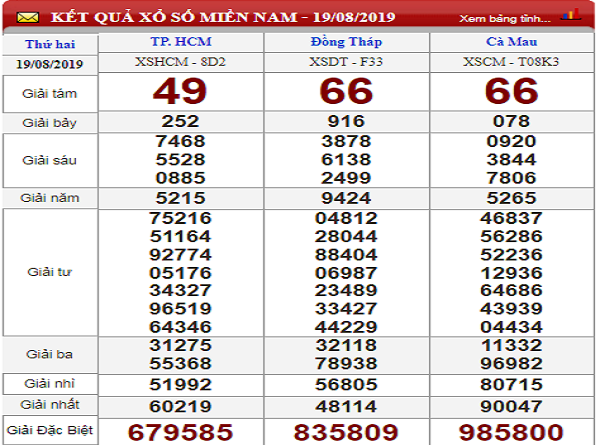
Task: Select the 19/08/2019 date cell
Action: click(50, 63)
